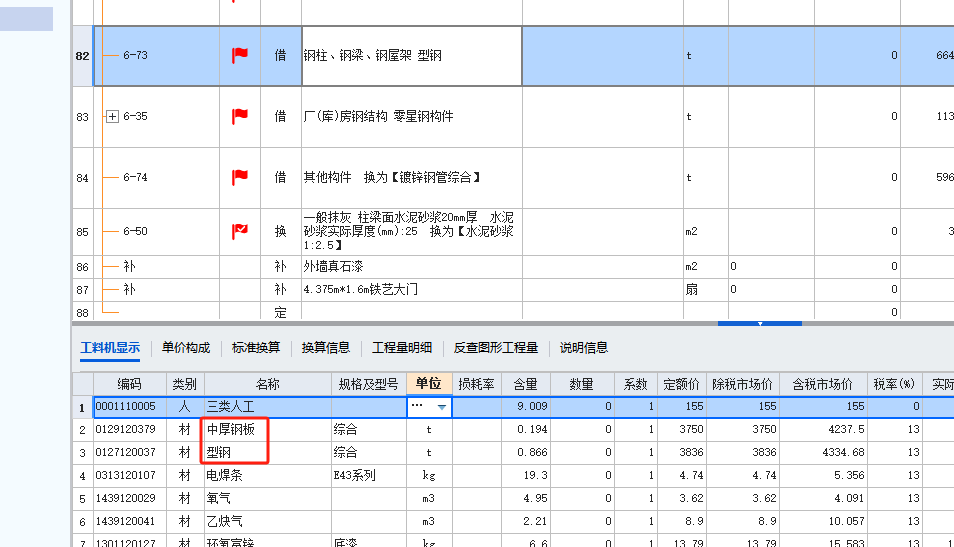Click the red flag icon in row 6-73
The height and width of the screenshot is (547, 954).
tap(240, 55)
